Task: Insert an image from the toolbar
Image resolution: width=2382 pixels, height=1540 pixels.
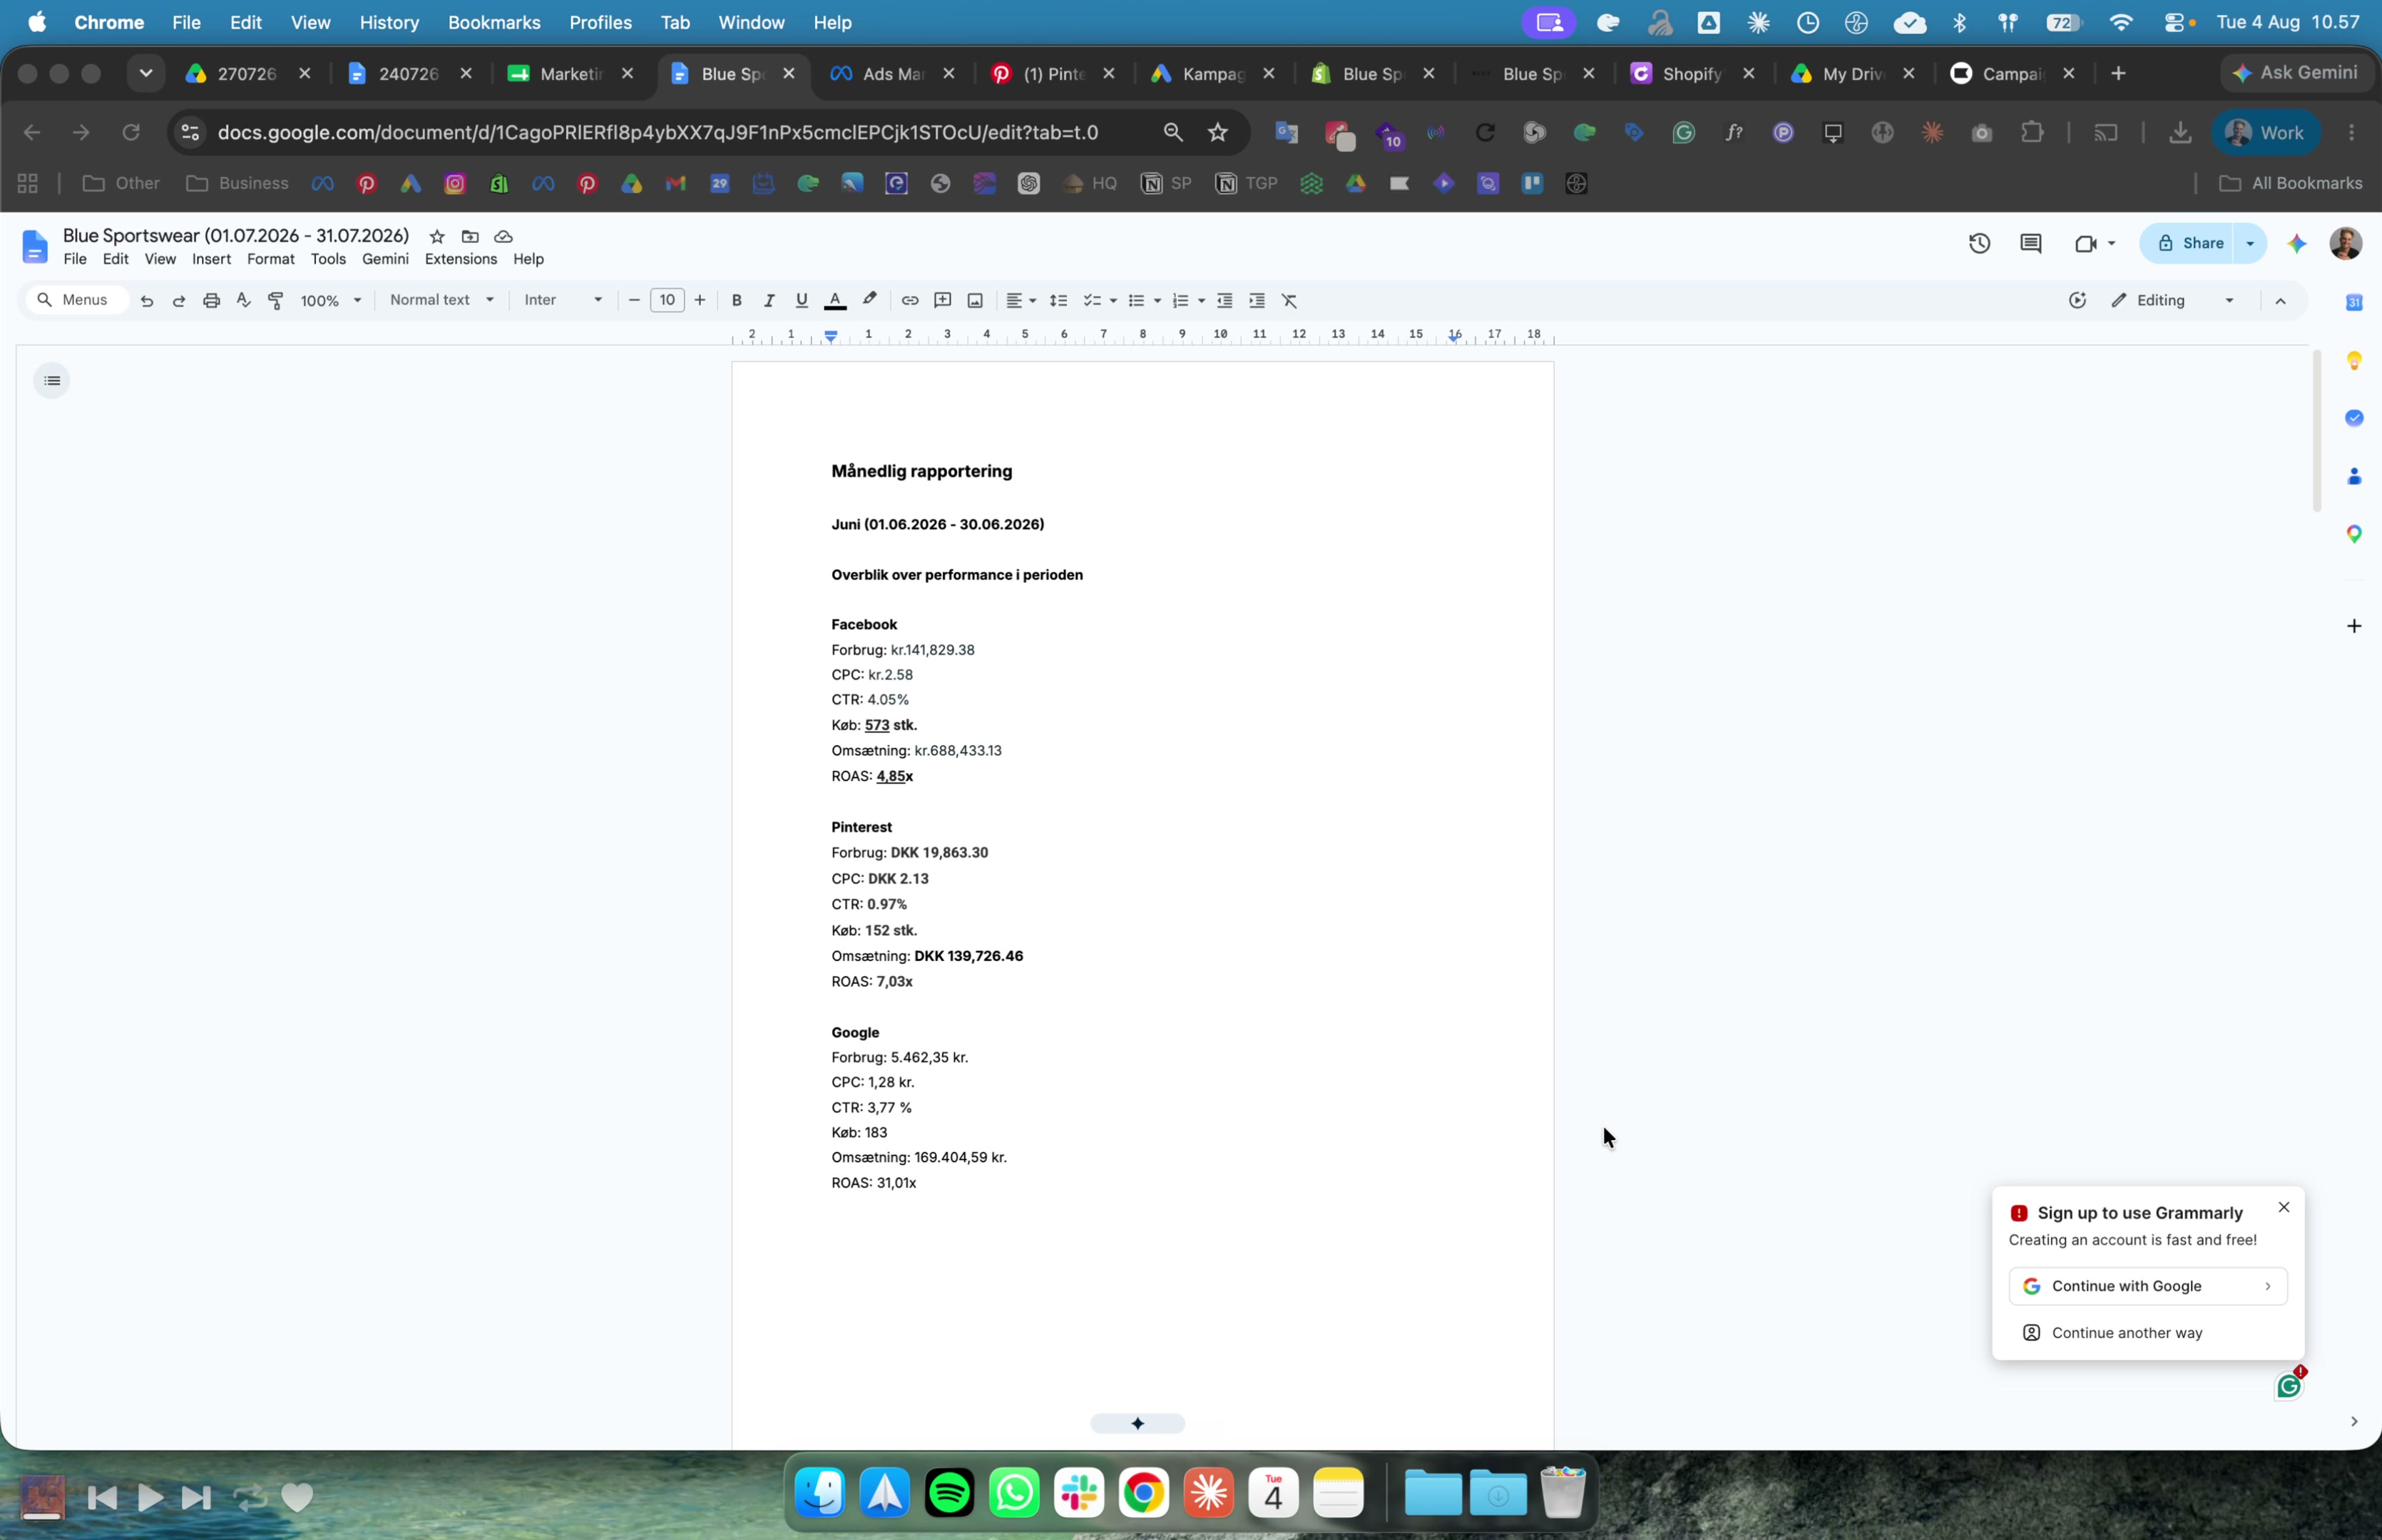Action: pyautogui.click(x=975, y=300)
